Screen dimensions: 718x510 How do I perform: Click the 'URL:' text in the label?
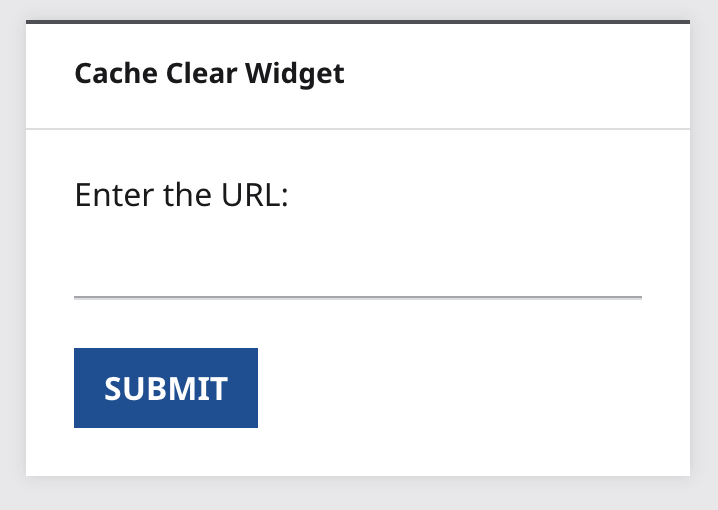pos(255,195)
